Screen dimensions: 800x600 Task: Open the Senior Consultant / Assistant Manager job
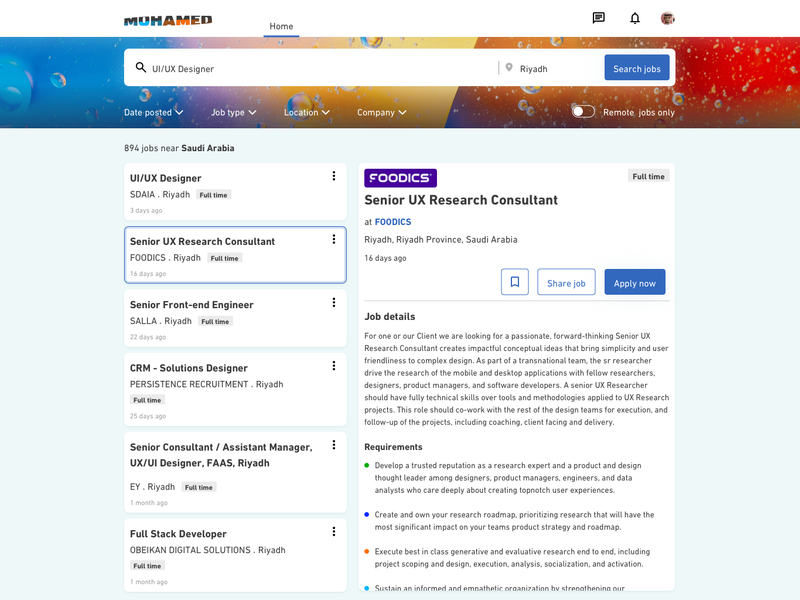click(235, 472)
